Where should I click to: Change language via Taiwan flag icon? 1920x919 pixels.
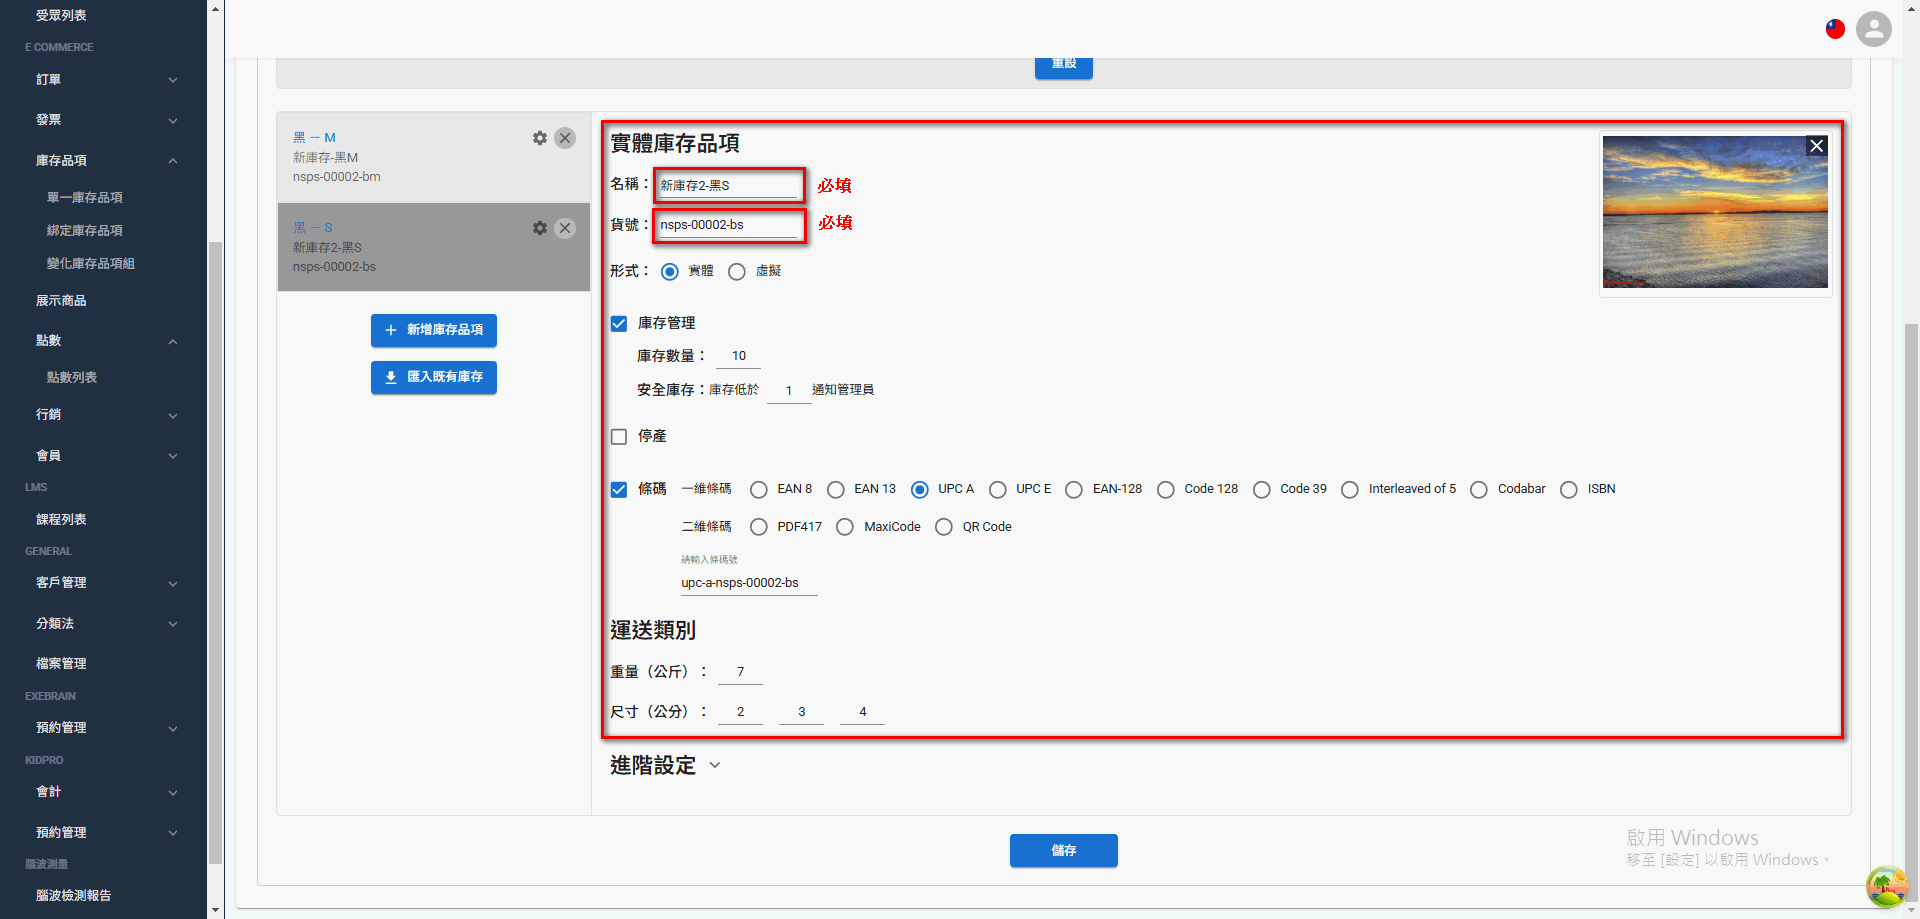1835,29
